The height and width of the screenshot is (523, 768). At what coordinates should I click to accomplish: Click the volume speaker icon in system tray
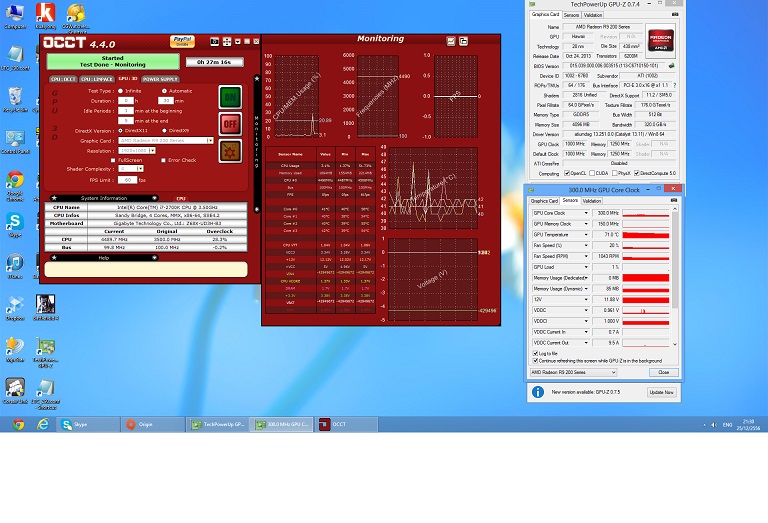pyautogui.click(x=714, y=425)
